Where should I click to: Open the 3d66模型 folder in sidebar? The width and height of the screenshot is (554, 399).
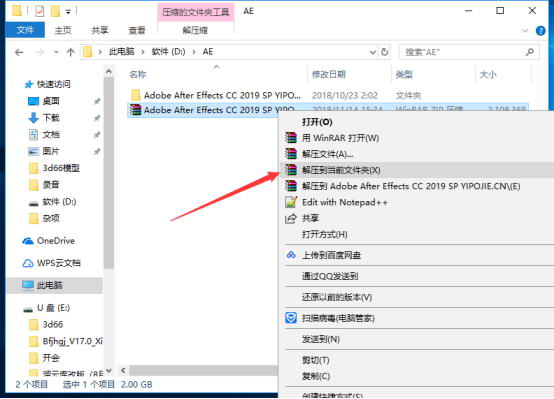pos(54,168)
